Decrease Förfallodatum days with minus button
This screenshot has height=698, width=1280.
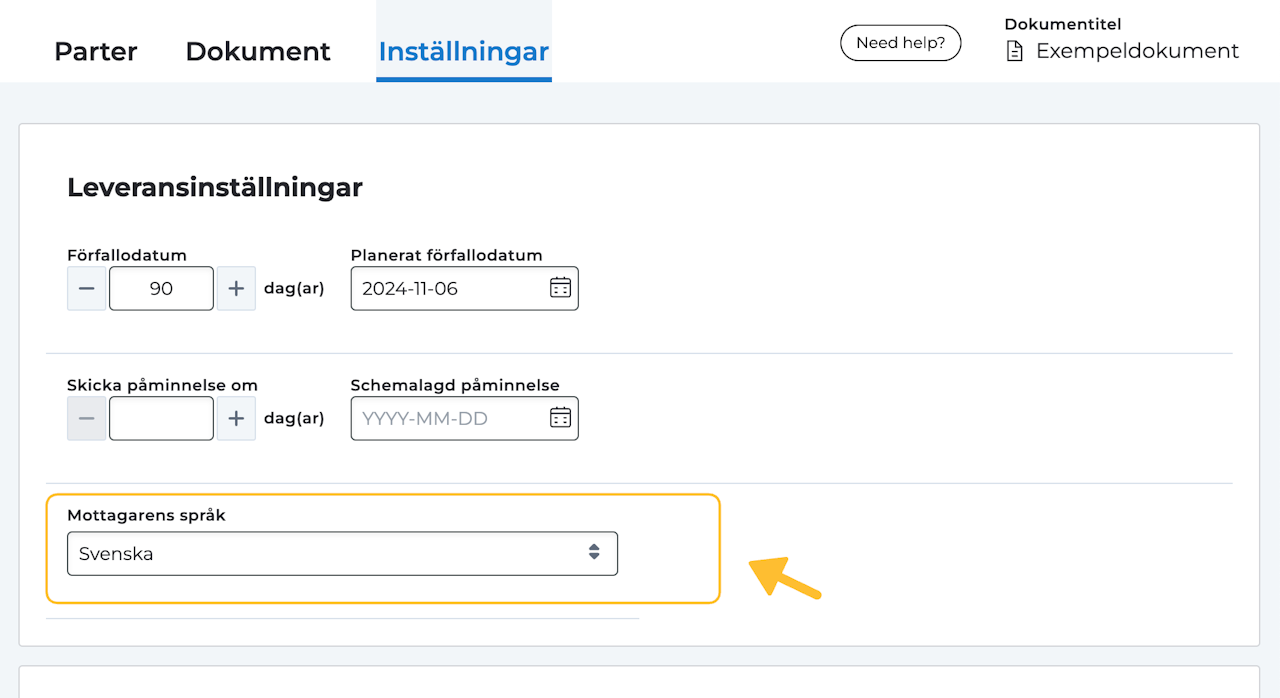(x=87, y=289)
